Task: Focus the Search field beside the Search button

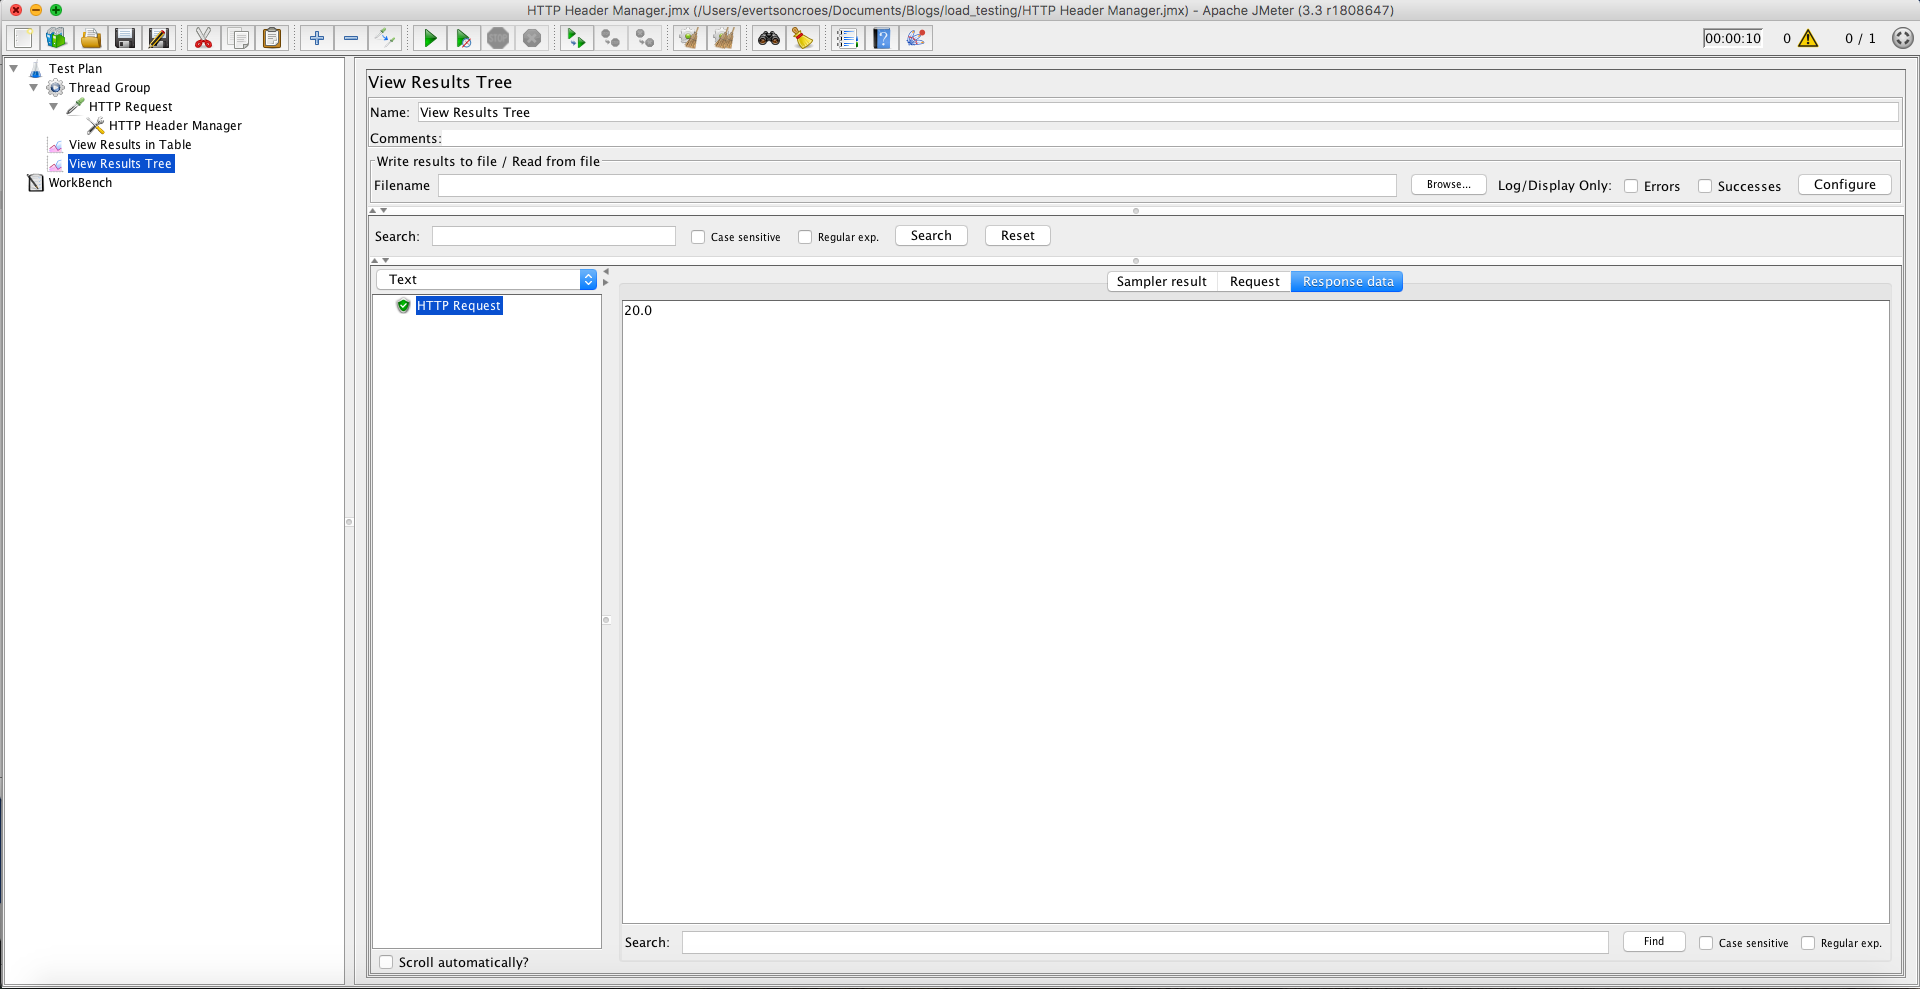Action: point(554,236)
